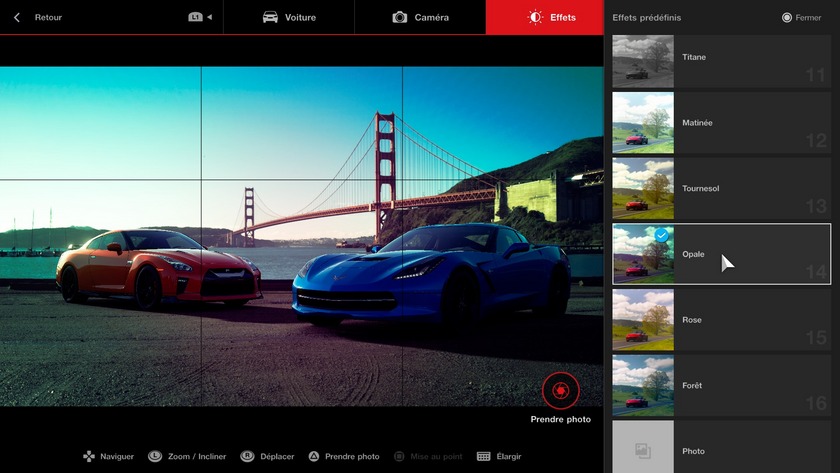Choose the Titane preset

[x=722, y=62]
